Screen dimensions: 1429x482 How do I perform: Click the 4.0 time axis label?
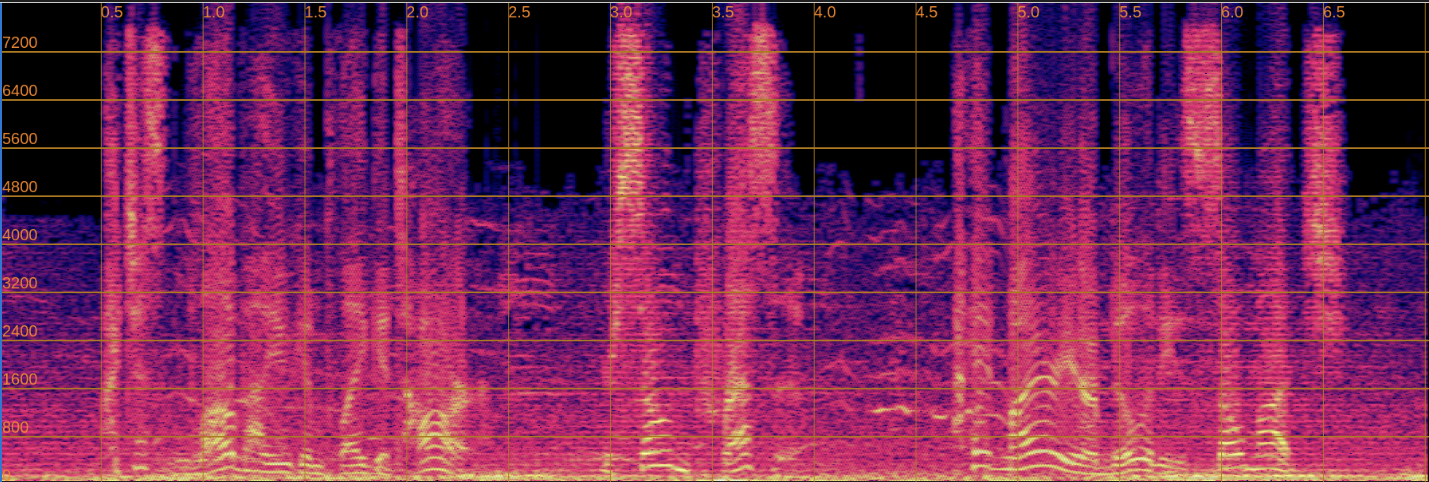(826, 12)
